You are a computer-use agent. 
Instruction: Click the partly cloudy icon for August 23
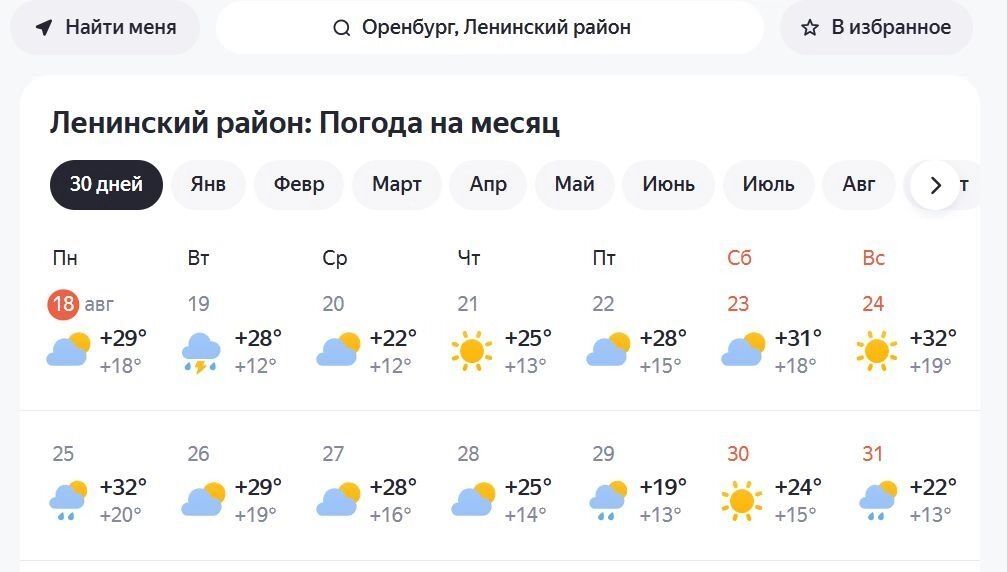742,351
